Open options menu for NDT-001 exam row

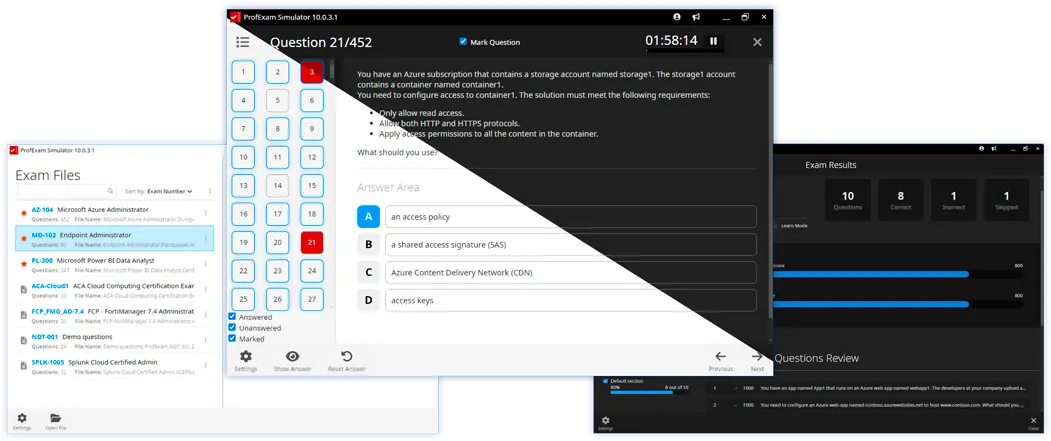(x=206, y=340)
